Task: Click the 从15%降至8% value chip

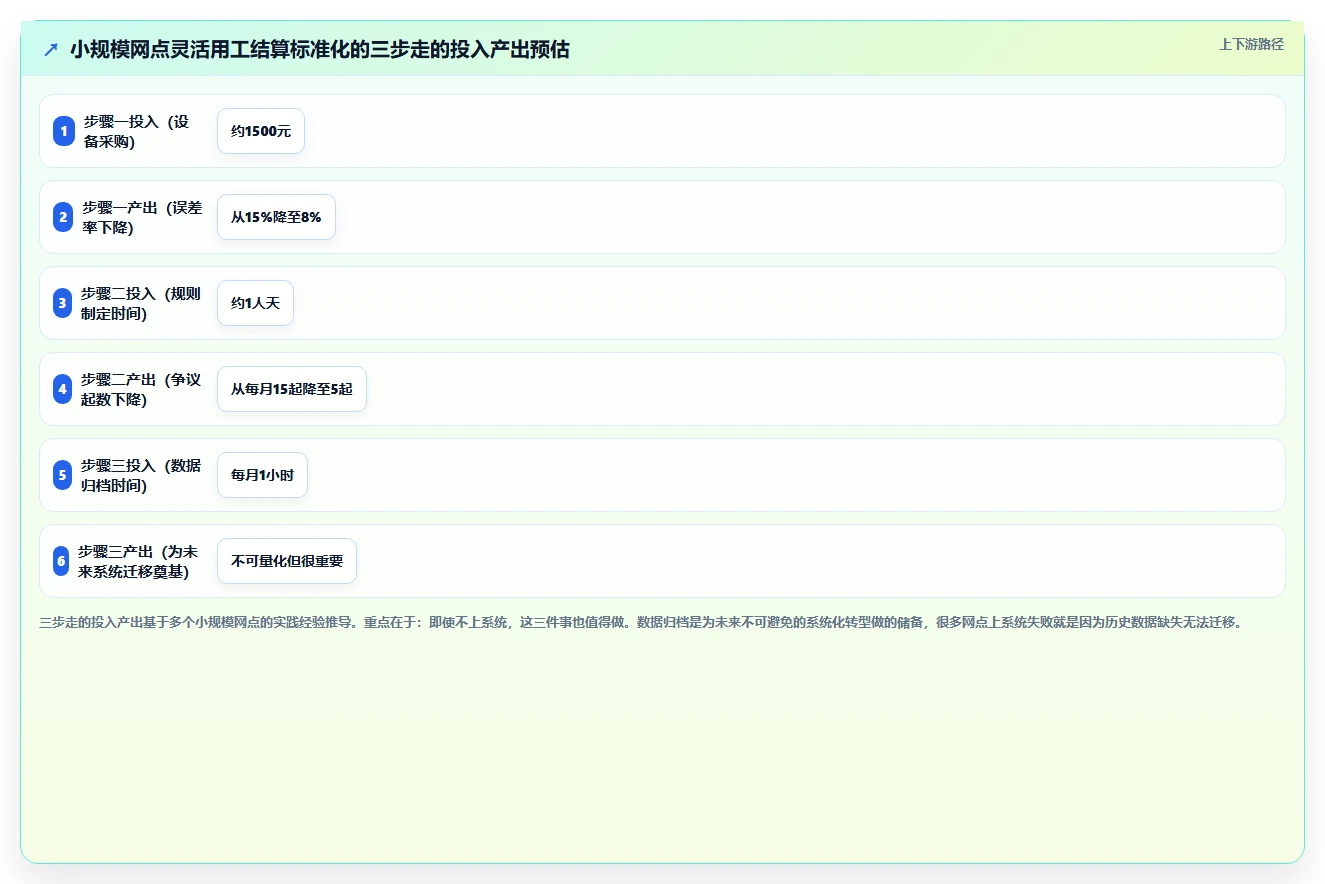Action: tap(276, 217)
